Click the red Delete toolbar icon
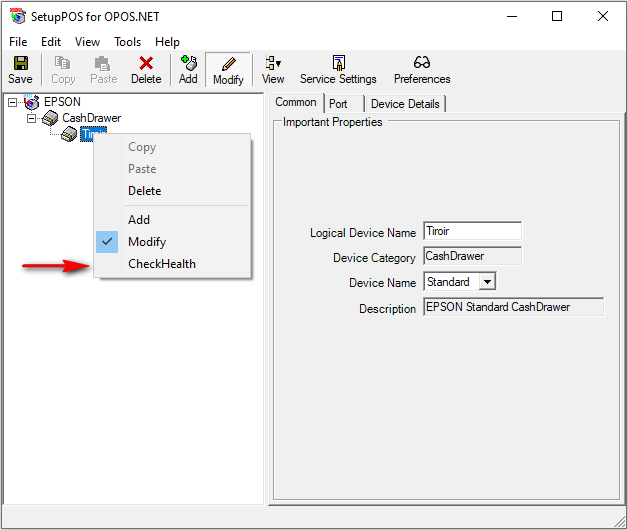 (x=146, y=69)
